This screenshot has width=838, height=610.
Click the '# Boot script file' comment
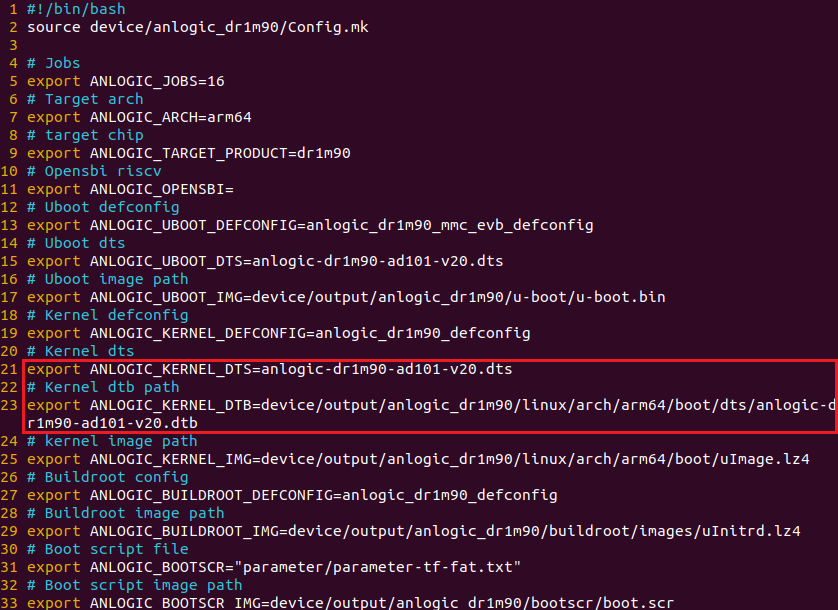[x=107, y=549]
